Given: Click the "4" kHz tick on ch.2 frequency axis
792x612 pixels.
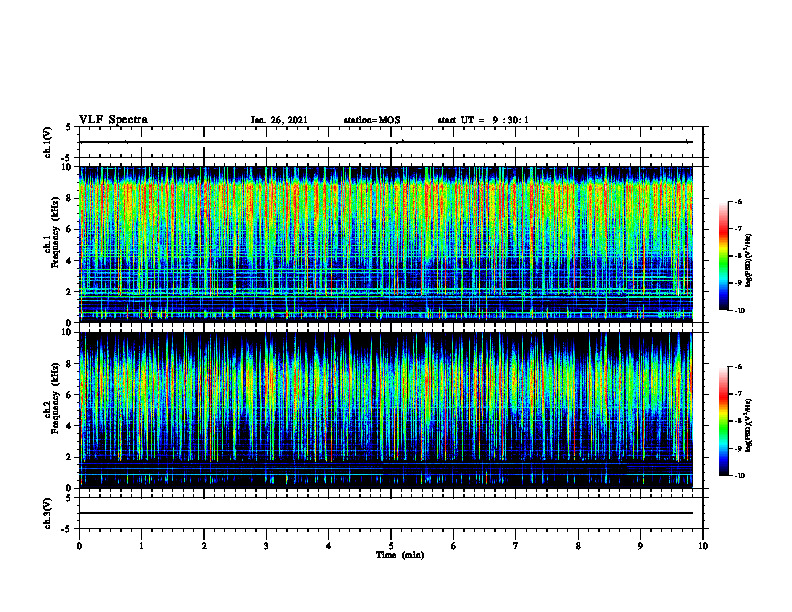Looking at the screenshot, I should 70,426.
